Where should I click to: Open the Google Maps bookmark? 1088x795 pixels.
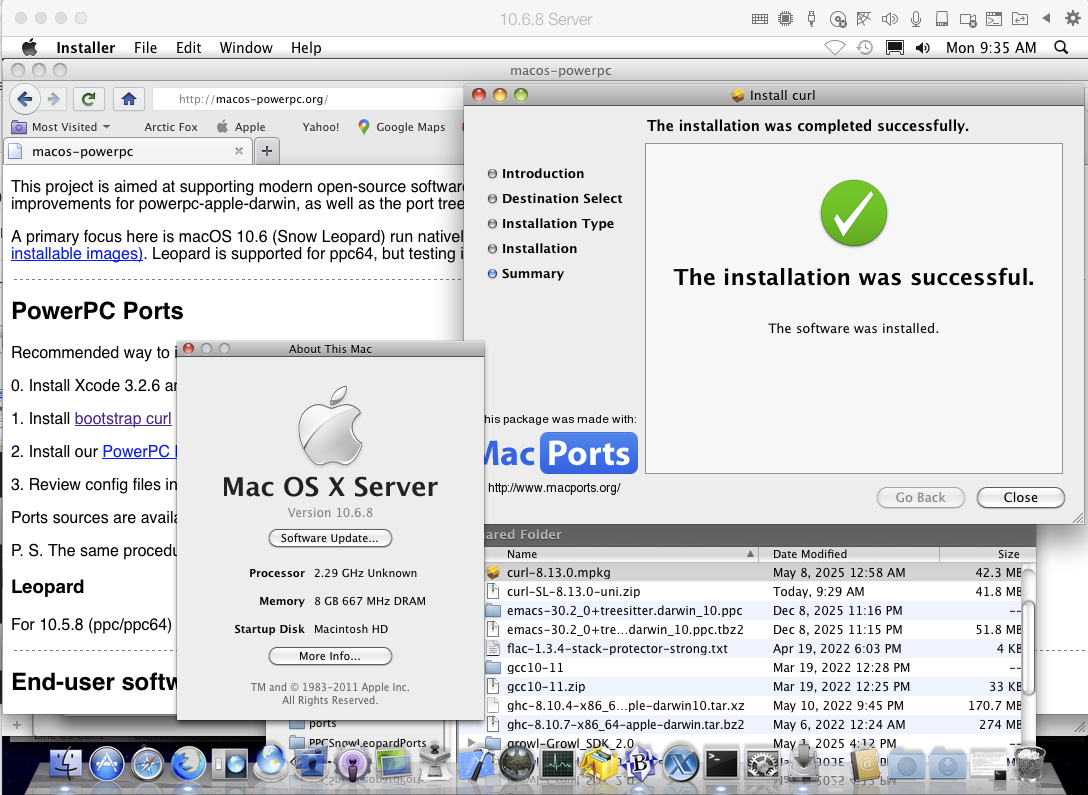(x=401, y=127)
